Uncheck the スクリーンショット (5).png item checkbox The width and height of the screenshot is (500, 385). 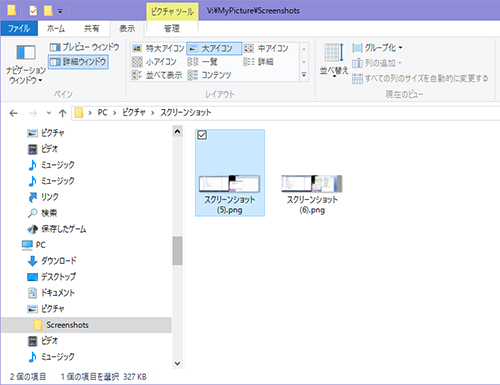202,135
